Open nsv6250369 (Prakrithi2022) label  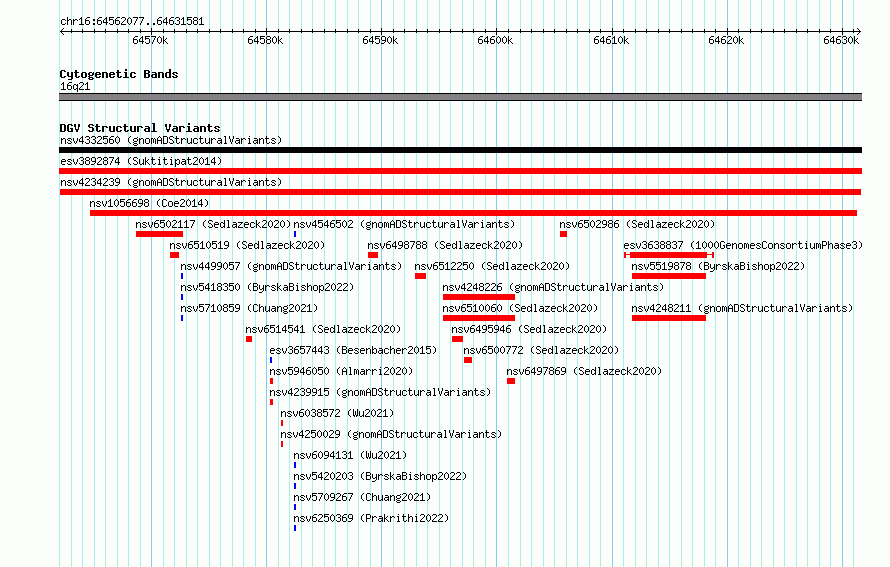coord(371,518)
